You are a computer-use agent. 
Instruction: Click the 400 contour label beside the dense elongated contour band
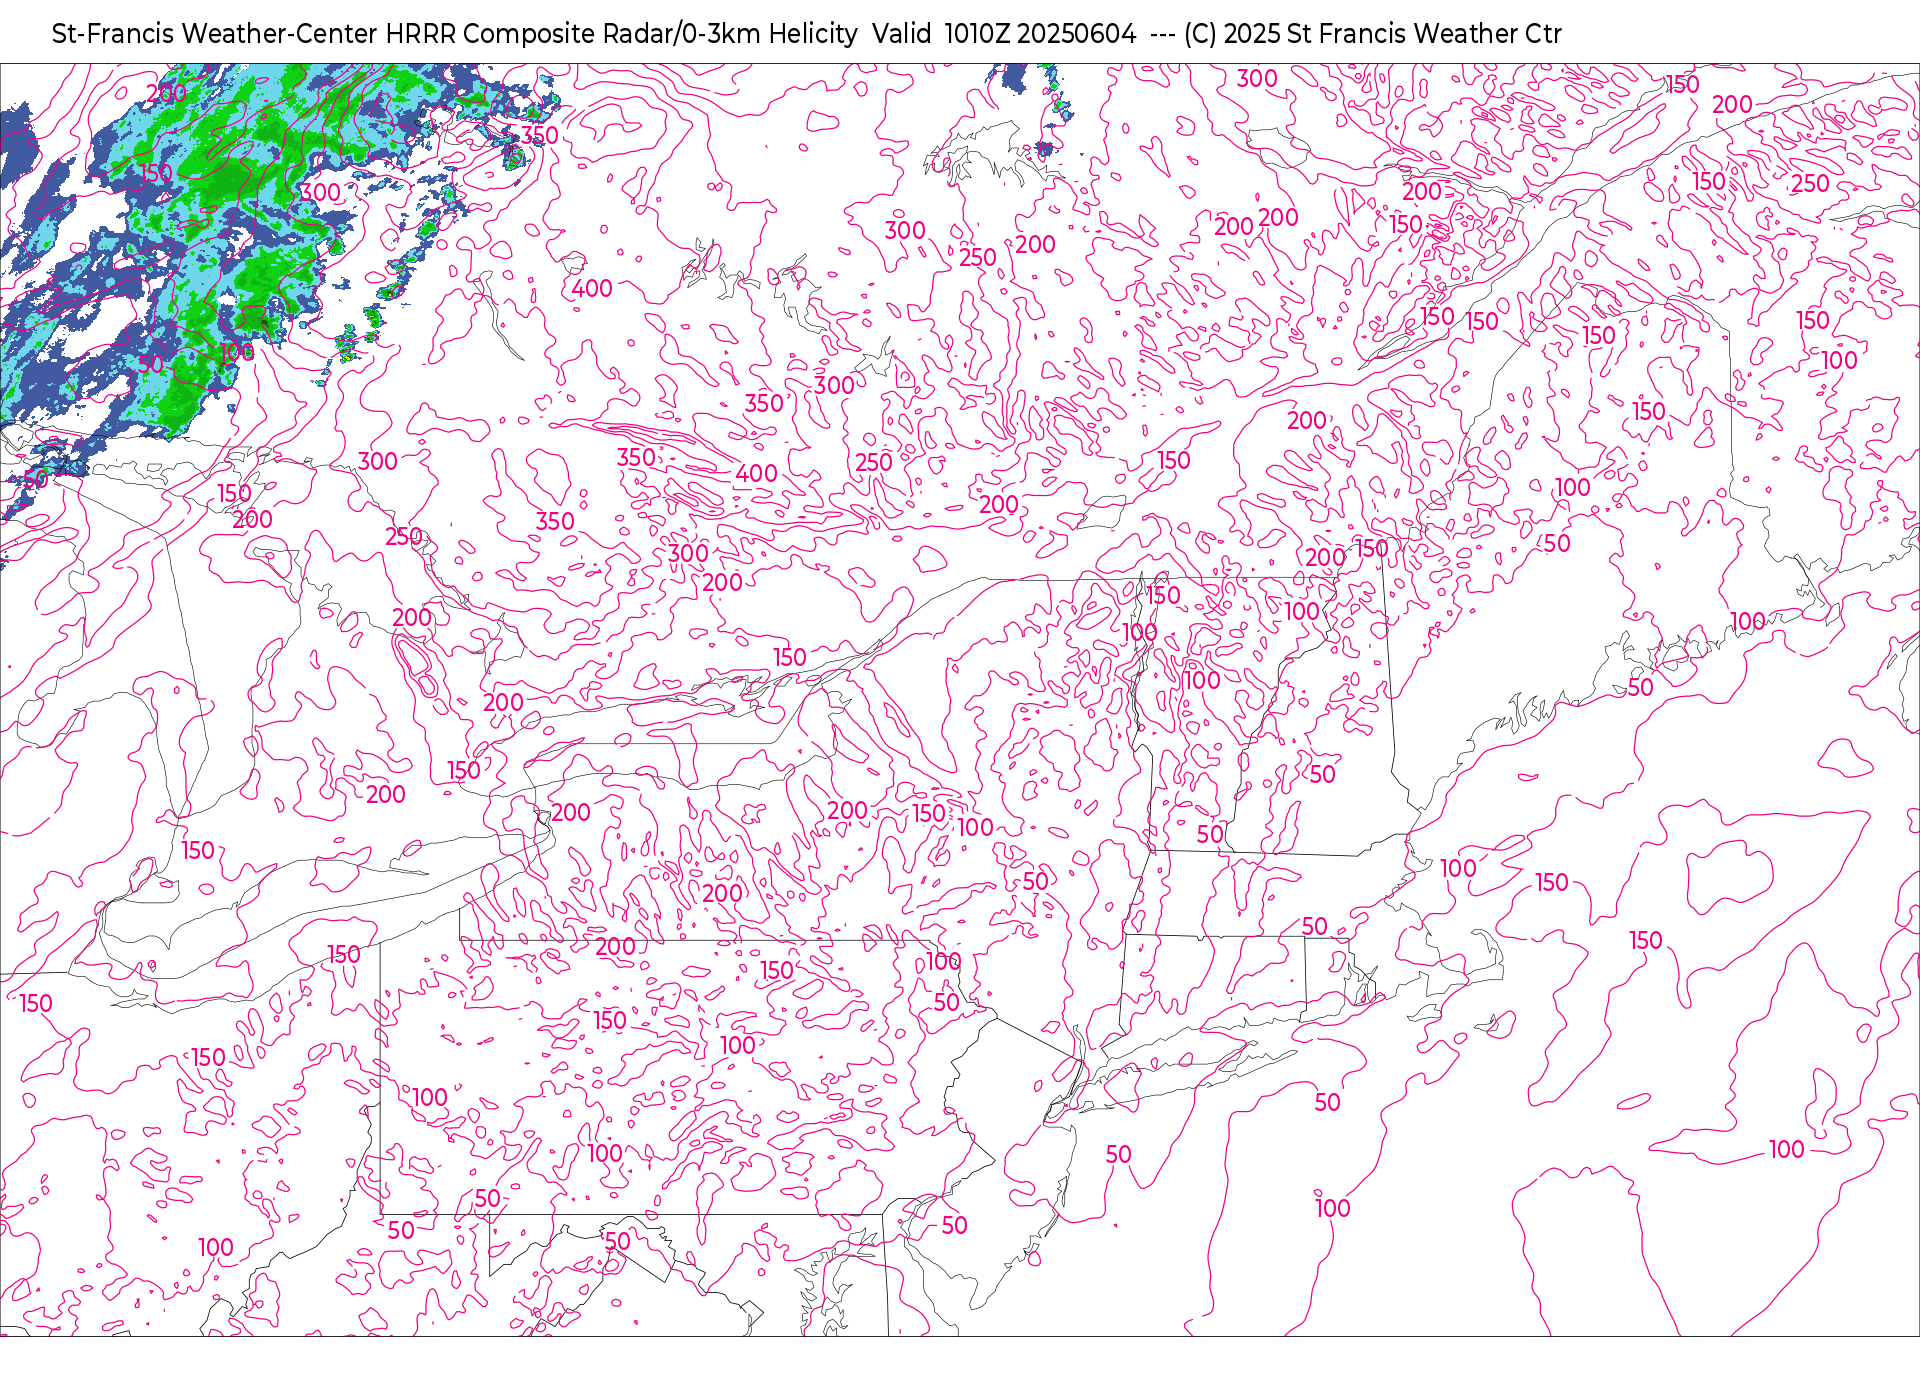(756, 474)
